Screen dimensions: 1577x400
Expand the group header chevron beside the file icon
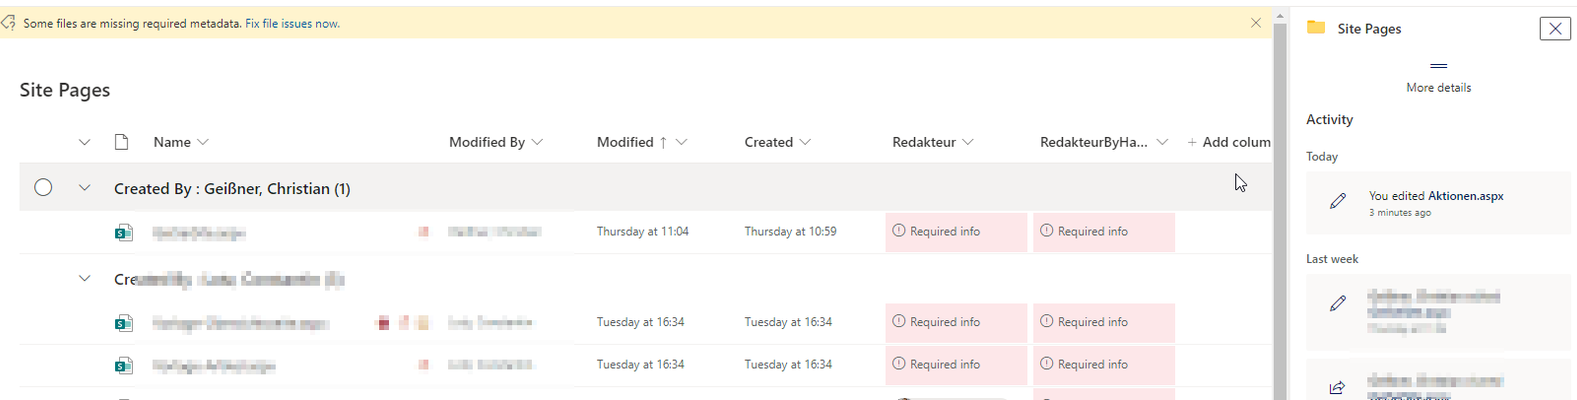point(85,143)
